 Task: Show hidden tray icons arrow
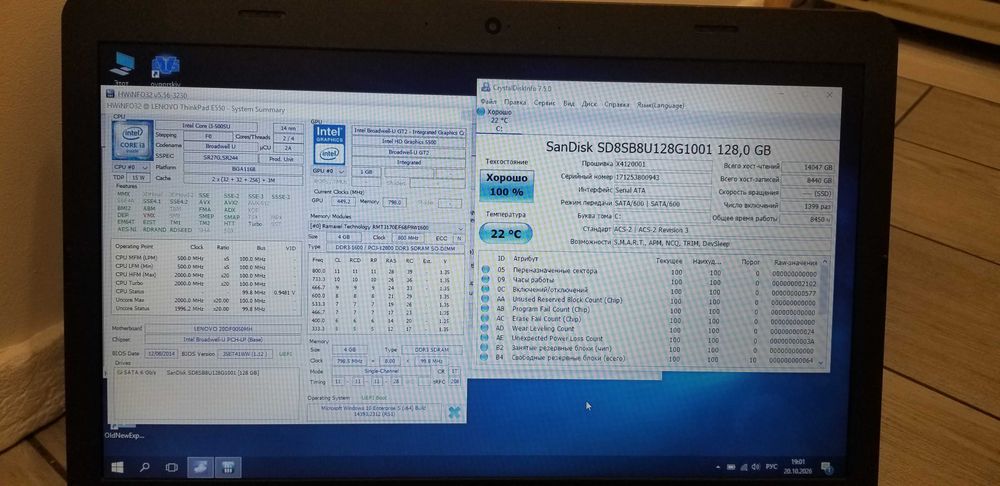tap(719, 467)
